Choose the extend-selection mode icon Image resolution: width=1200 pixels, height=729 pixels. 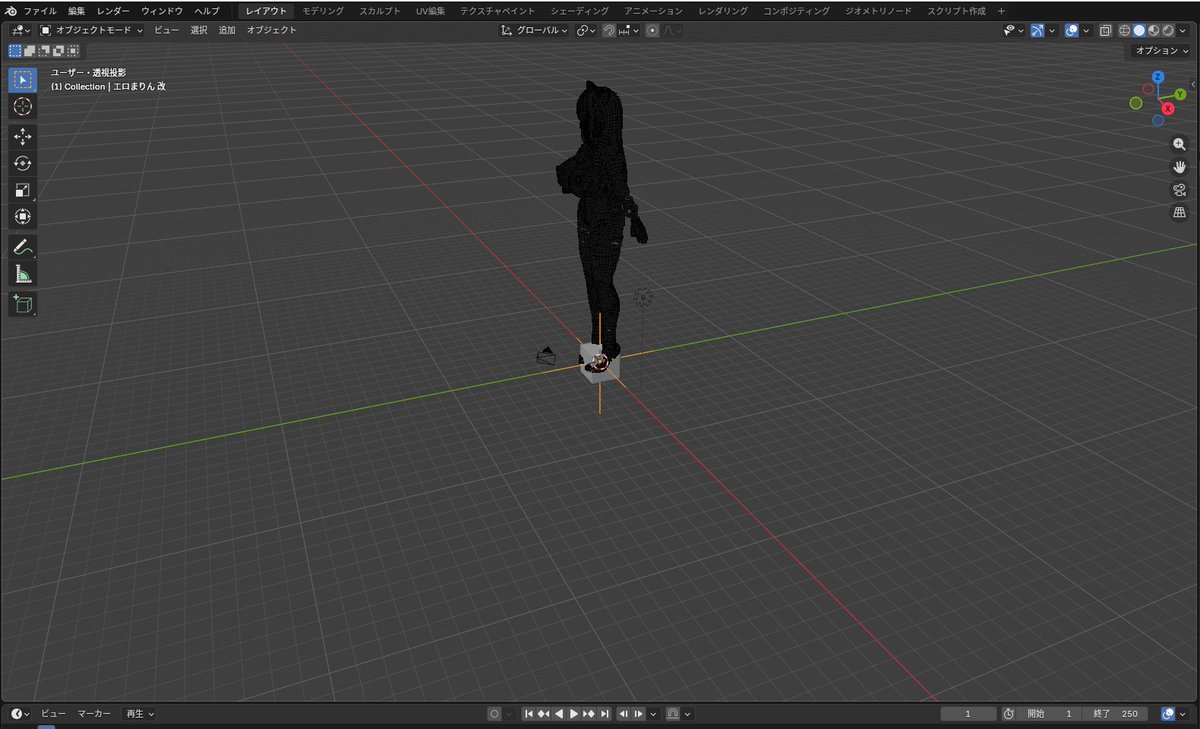point(30,50)
